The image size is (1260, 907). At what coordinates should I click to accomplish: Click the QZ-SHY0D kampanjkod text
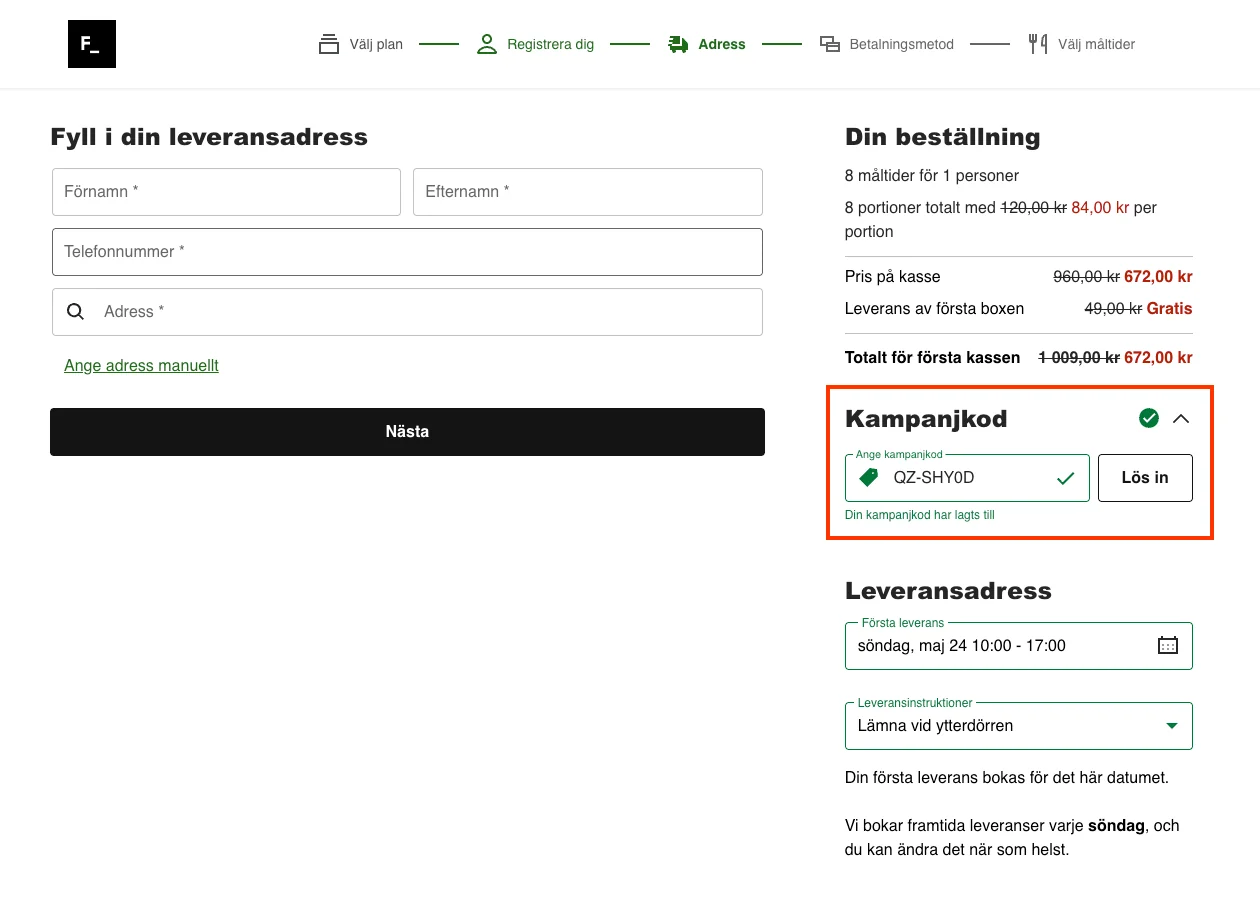click(934, 478)
